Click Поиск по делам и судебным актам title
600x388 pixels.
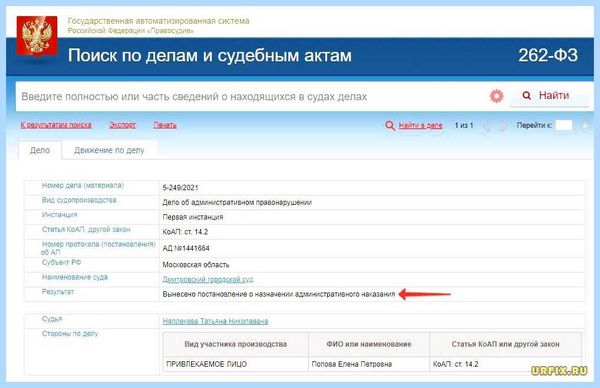pos(210,55)
